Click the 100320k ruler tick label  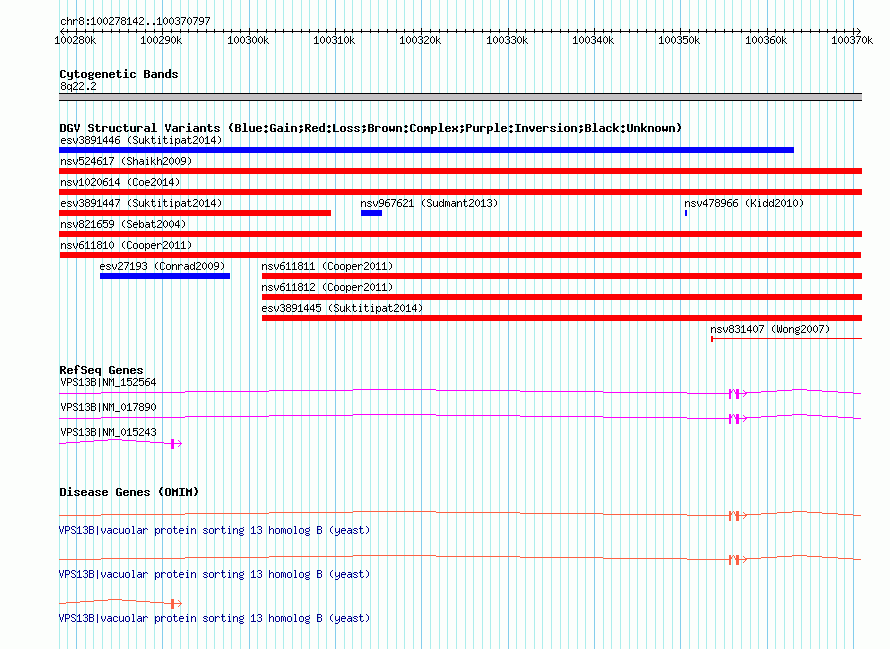pos(420,40)
